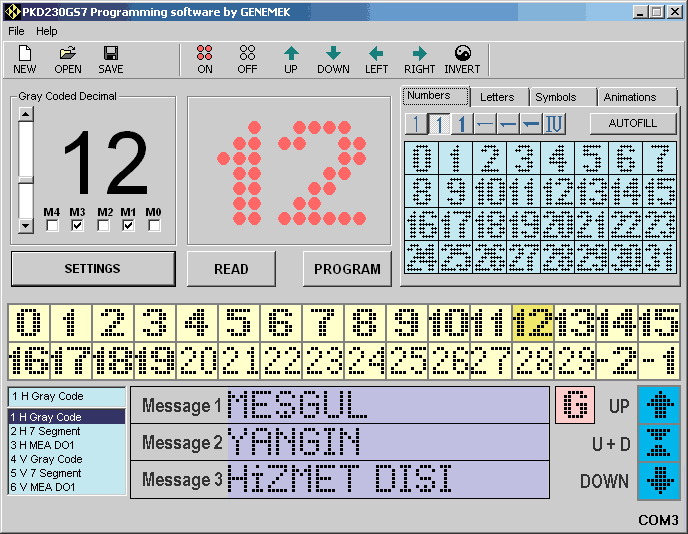Expand the H Gray Code mode dropdown
Image resolution: width=688 pixels, height=534 pixels.
tap(67, 397)
